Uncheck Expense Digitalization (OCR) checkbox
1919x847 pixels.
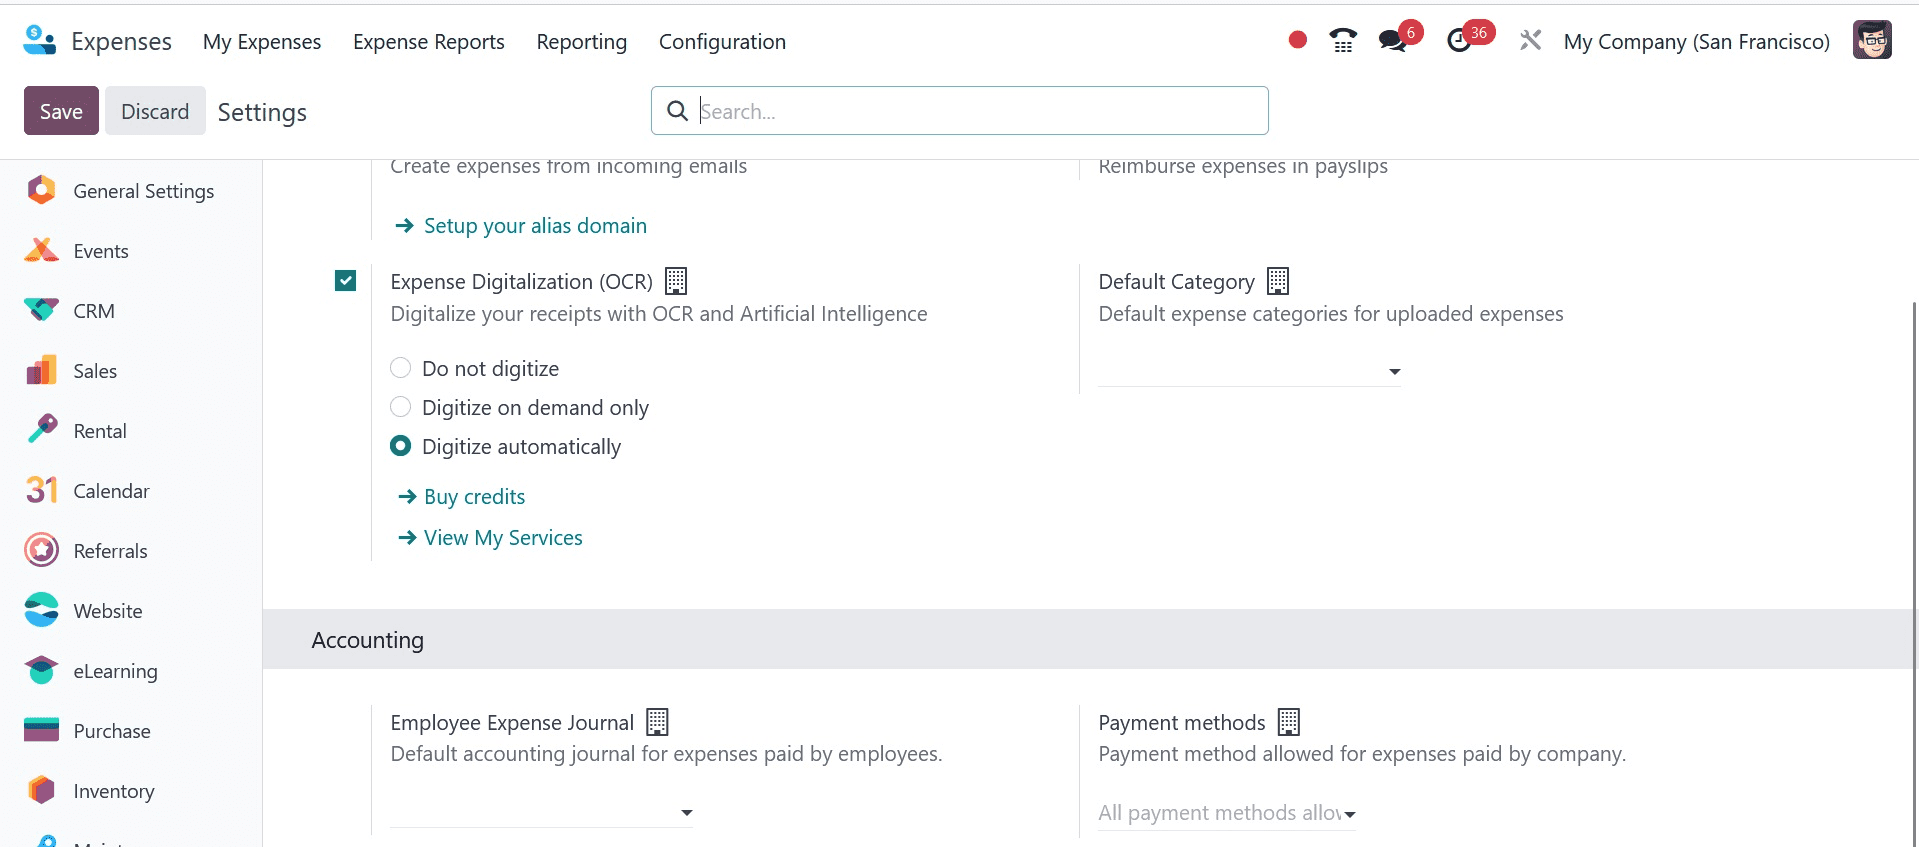[345, 281]
